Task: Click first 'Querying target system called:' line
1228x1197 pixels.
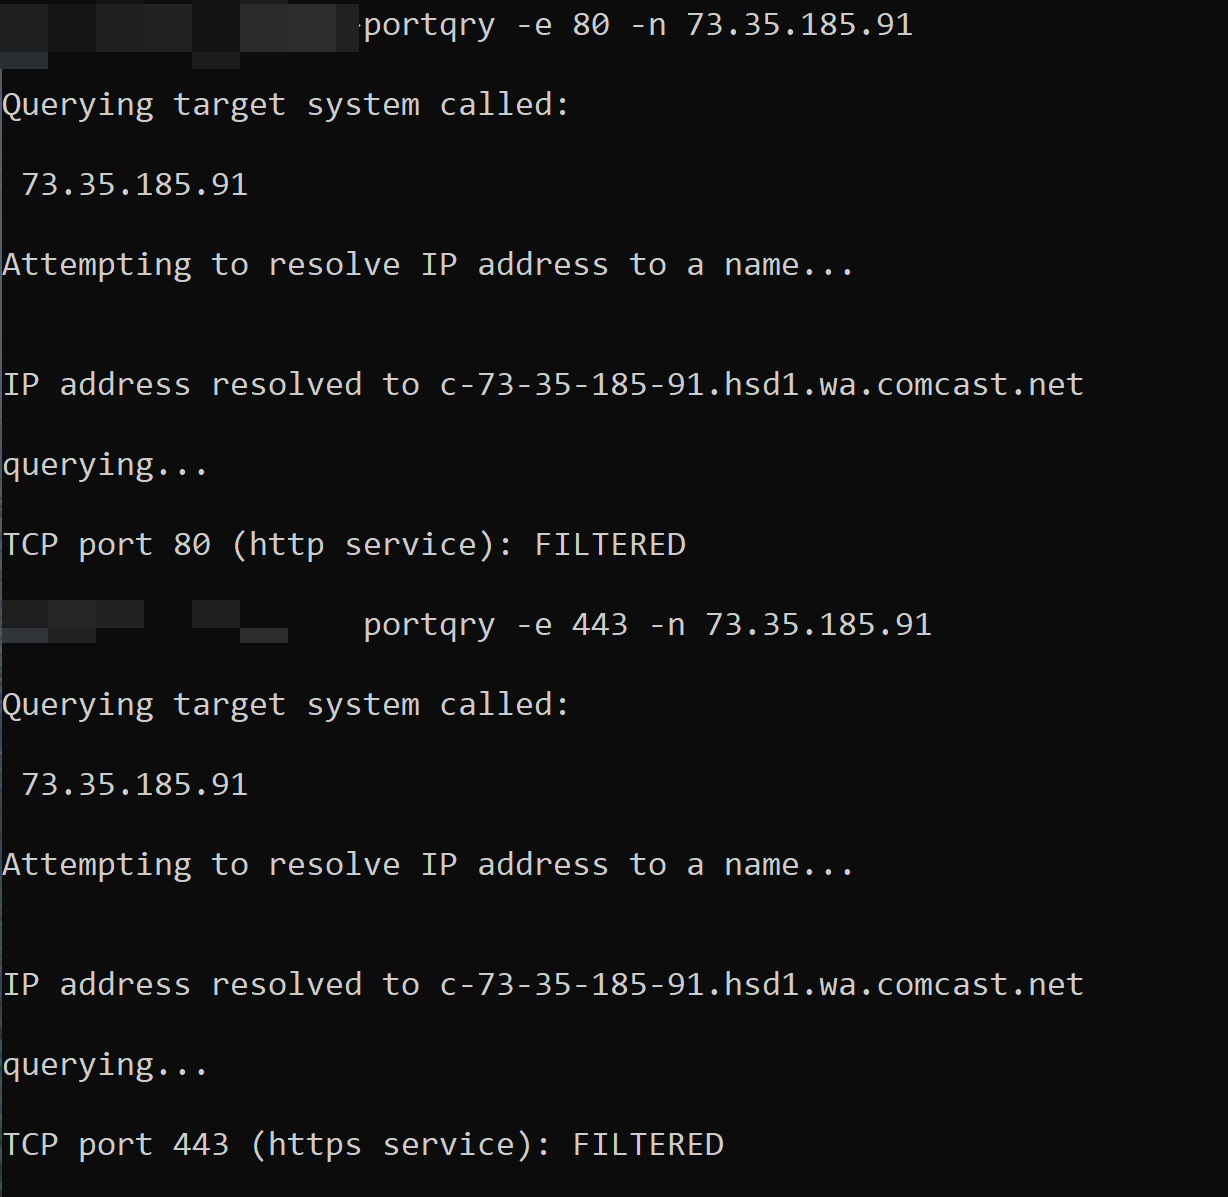Action: click(x=286, y=105)
